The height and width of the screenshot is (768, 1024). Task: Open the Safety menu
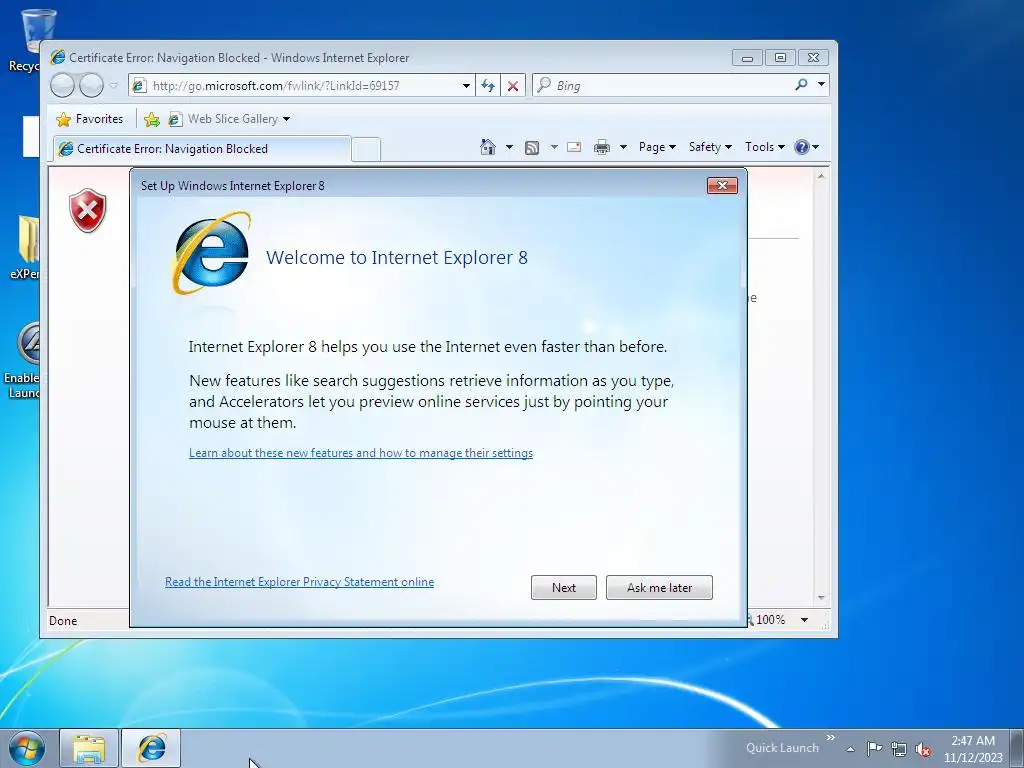point(710,147)
